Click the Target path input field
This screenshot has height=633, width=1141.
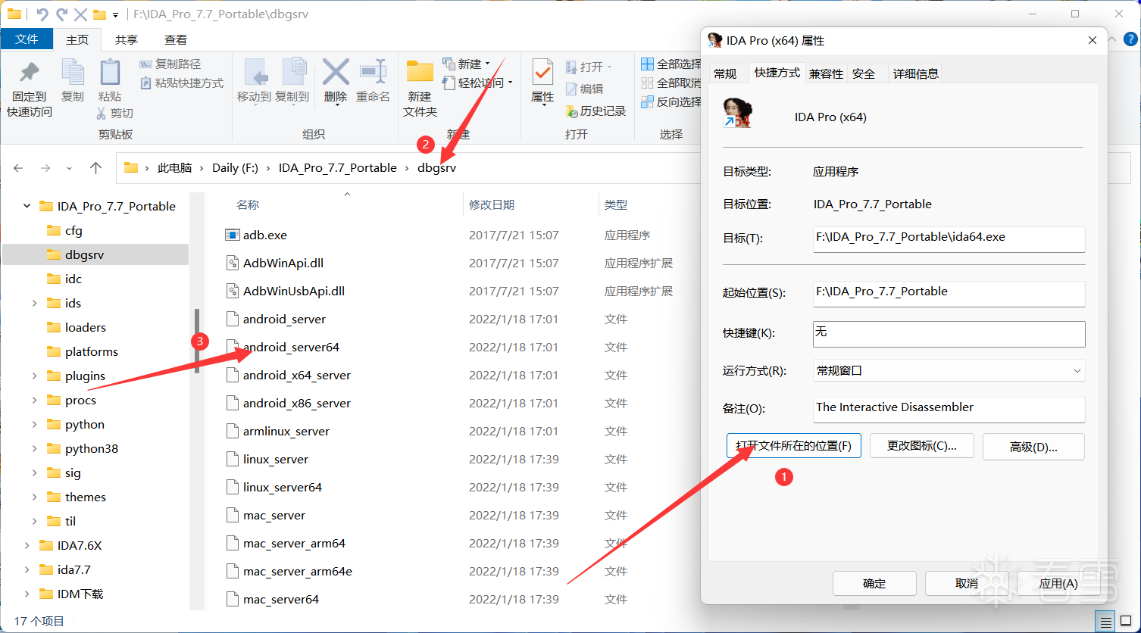[x=949, y=239]
